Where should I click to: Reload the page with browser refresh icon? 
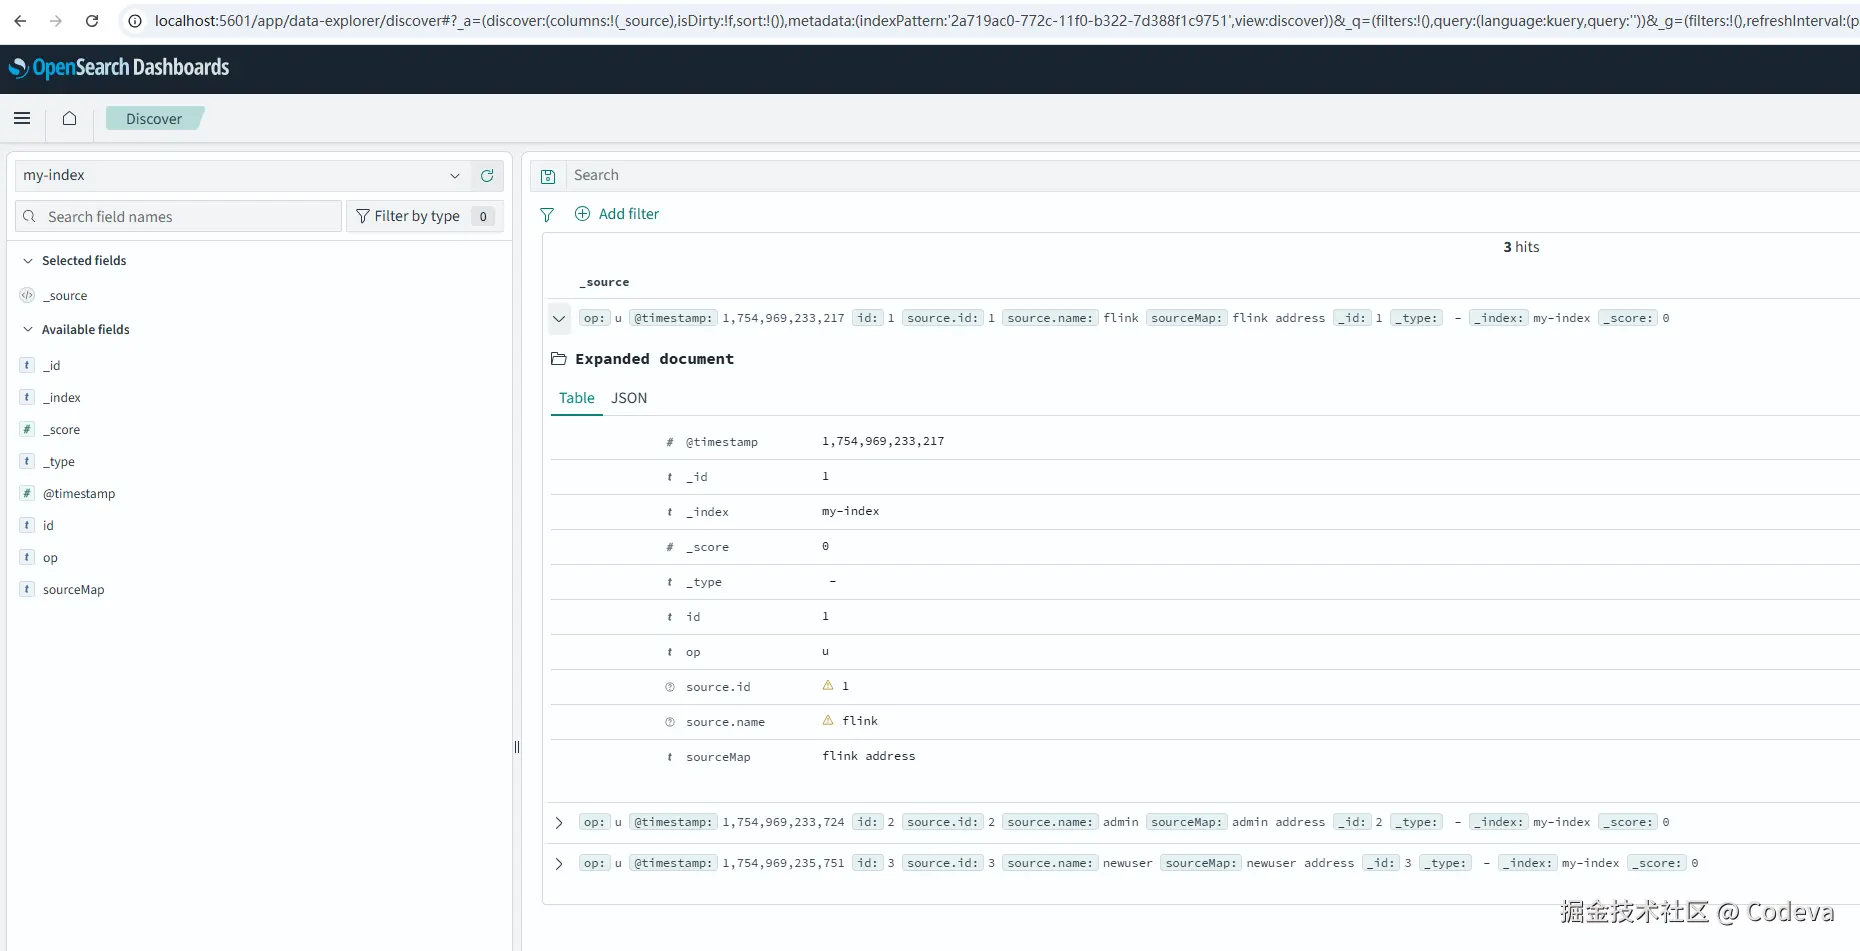coord(92,20)
